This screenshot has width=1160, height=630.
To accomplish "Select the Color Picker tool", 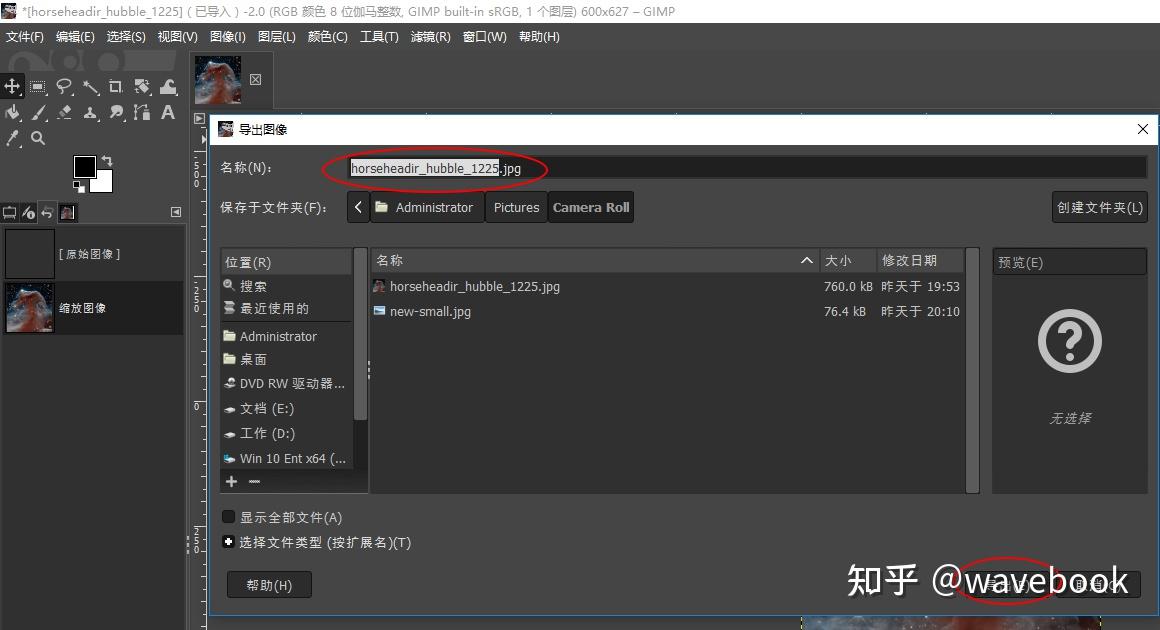I will [x=13, y=138].
